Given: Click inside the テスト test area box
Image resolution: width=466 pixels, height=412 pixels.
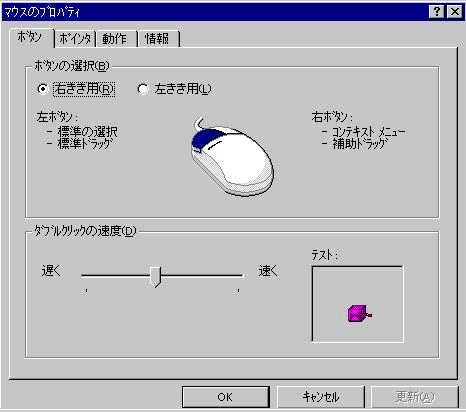Looking at the screenshot, I should pyautogui.click(x=357, y=304).
